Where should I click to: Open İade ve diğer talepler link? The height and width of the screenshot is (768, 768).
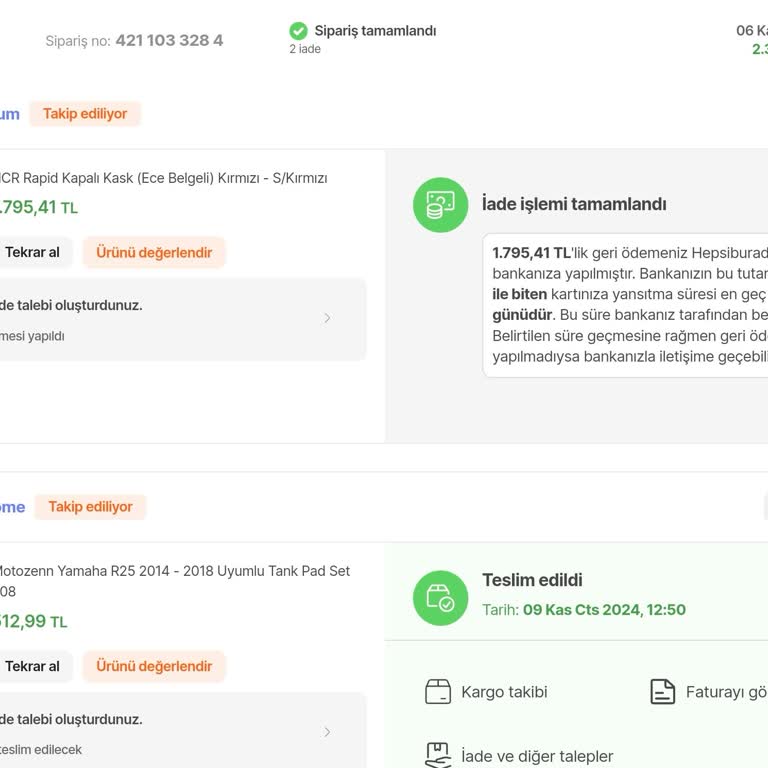coord(537,756)
